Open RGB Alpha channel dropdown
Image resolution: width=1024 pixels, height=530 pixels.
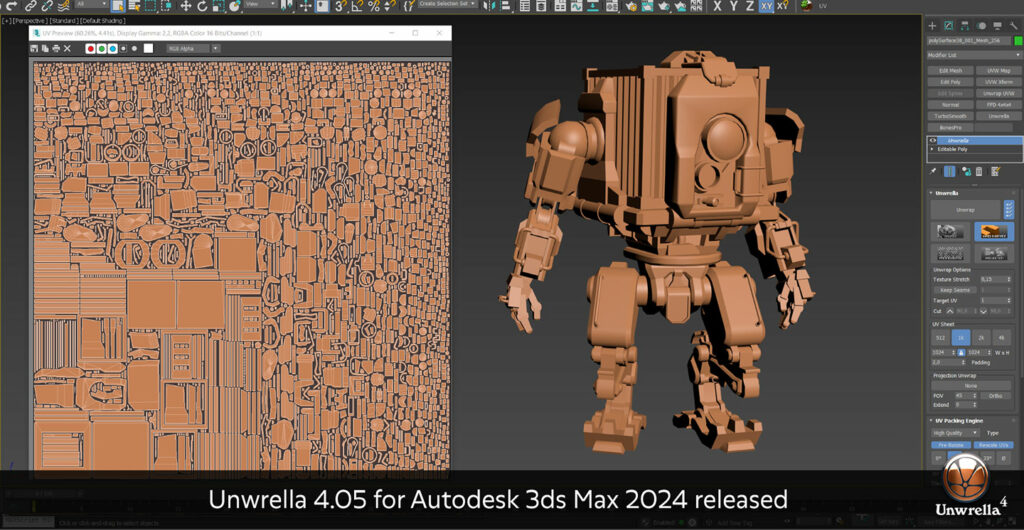tap(193, 48)
